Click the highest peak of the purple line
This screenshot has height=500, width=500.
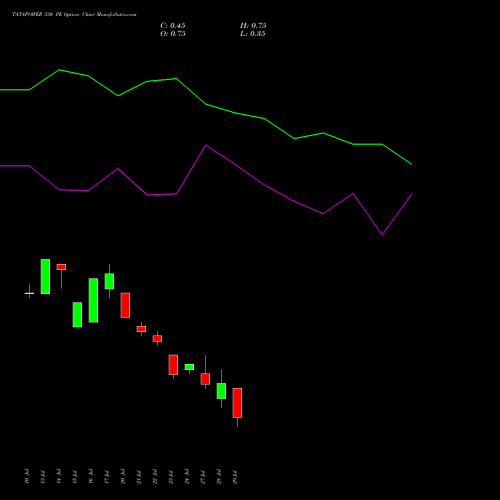coord(206,145)
